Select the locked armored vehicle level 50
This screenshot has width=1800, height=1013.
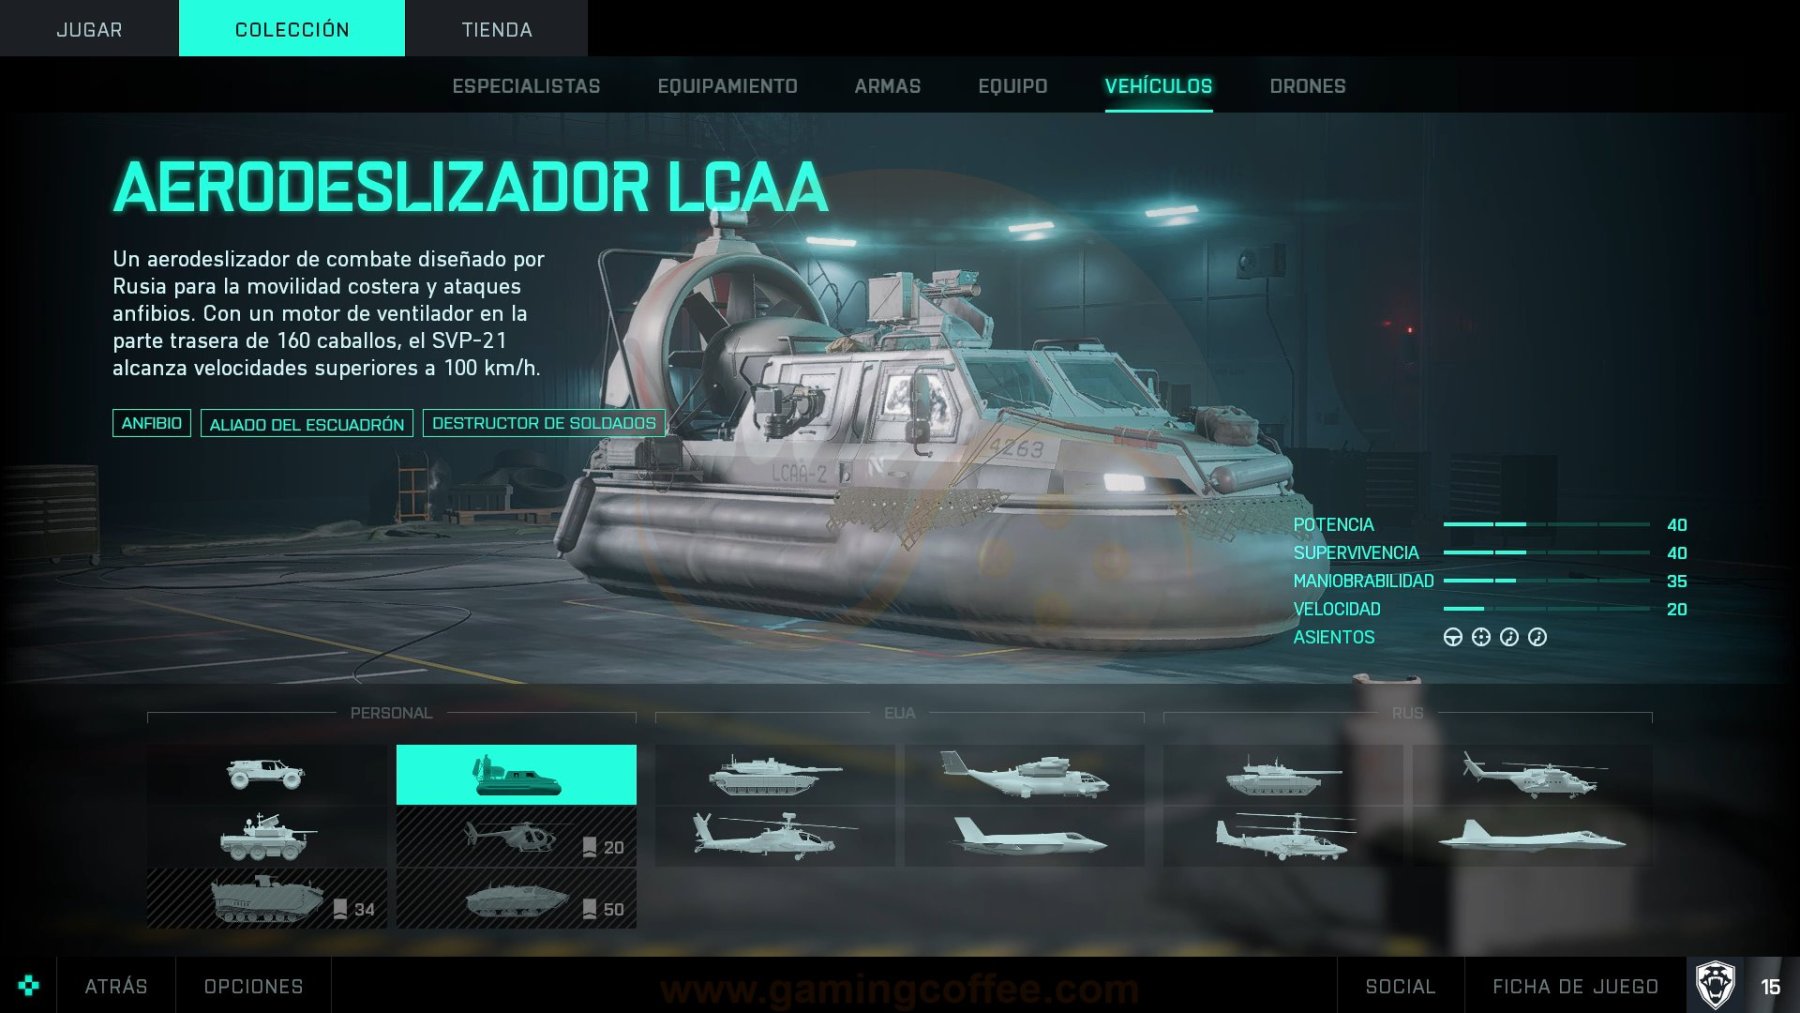[516, 898]
